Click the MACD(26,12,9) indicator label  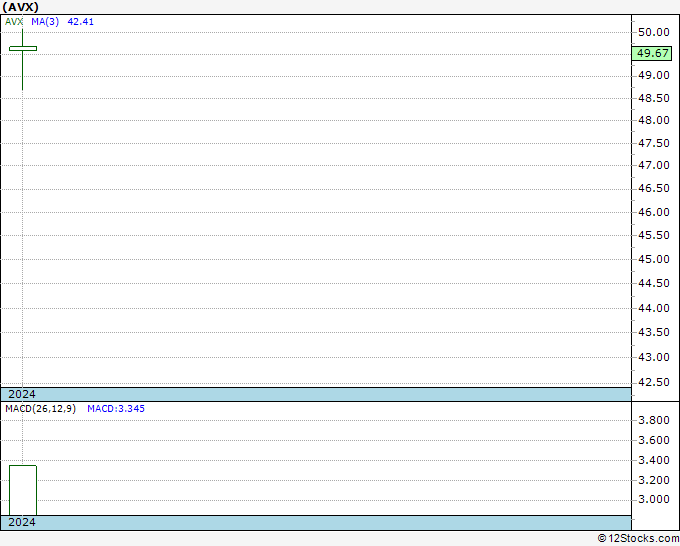[x=41, y=409]
